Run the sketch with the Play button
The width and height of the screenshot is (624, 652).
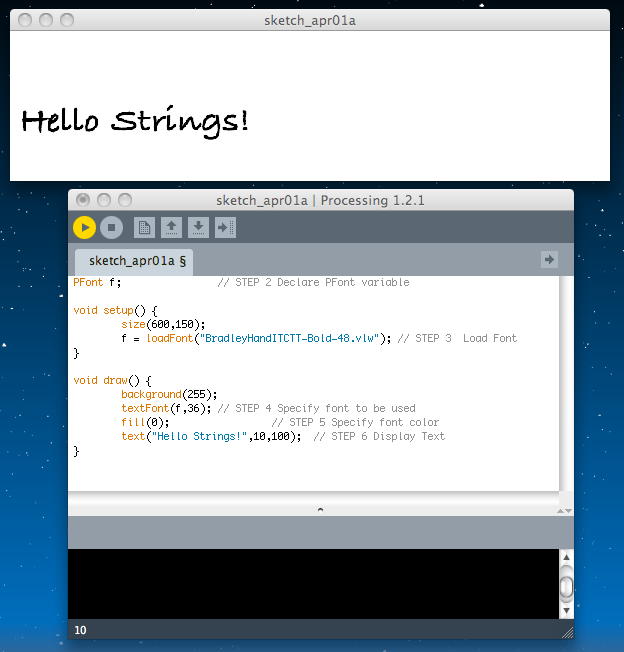(x=84, y=227)
